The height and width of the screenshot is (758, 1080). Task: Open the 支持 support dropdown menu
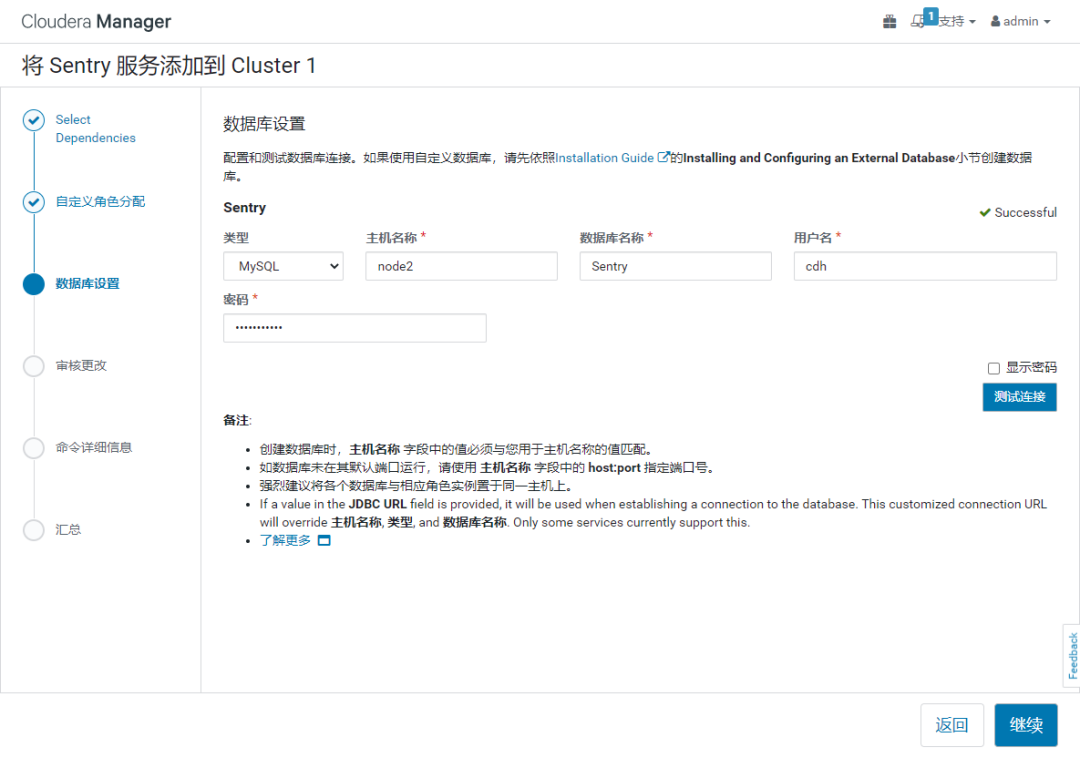click(957, 21)
